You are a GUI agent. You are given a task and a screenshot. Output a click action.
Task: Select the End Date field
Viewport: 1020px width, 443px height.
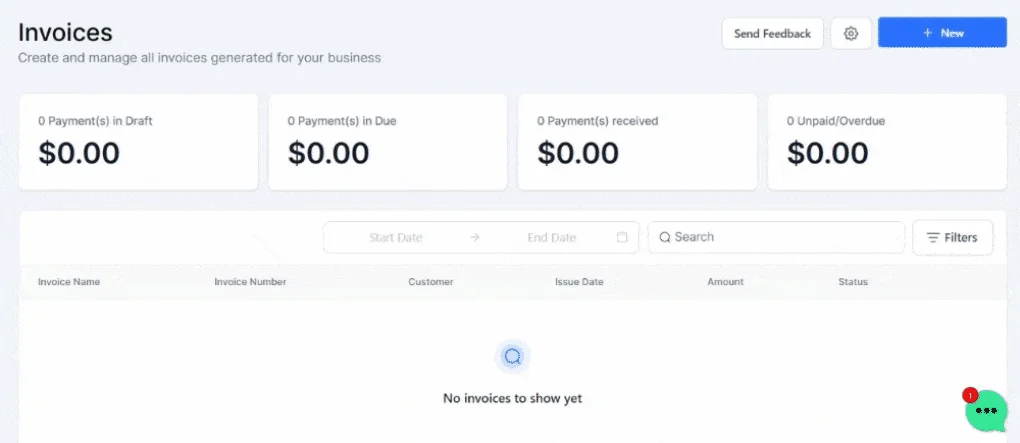[x=552, y=237]
